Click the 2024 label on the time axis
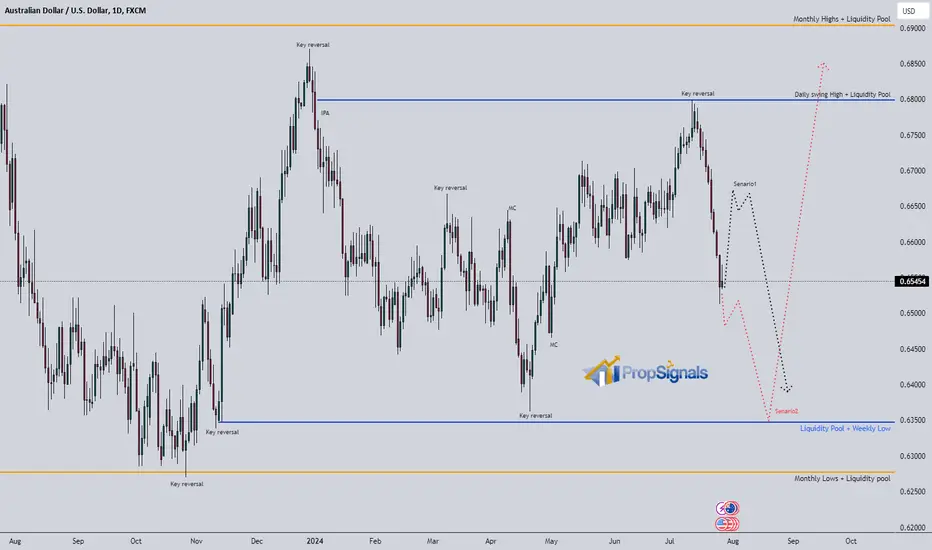The image size is (932, 550). point(315,541)
